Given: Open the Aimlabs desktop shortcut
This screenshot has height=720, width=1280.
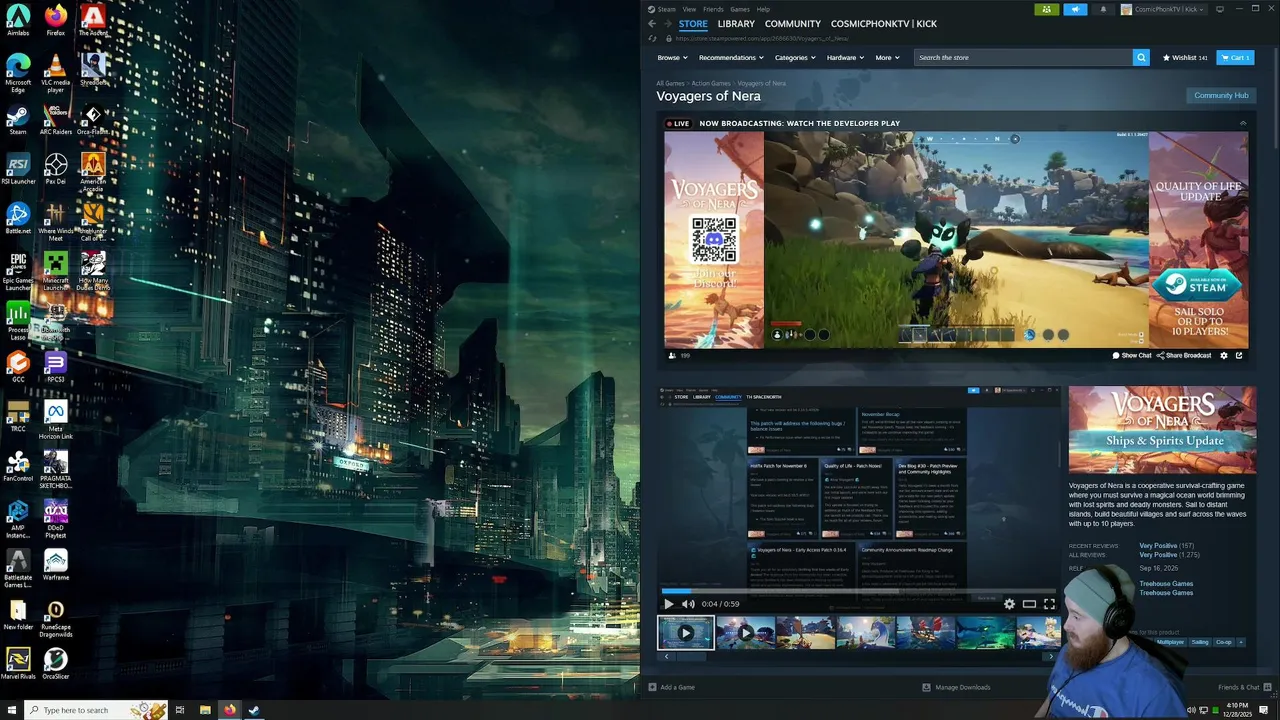Looking at the screenshot, I should coord(18,20).
